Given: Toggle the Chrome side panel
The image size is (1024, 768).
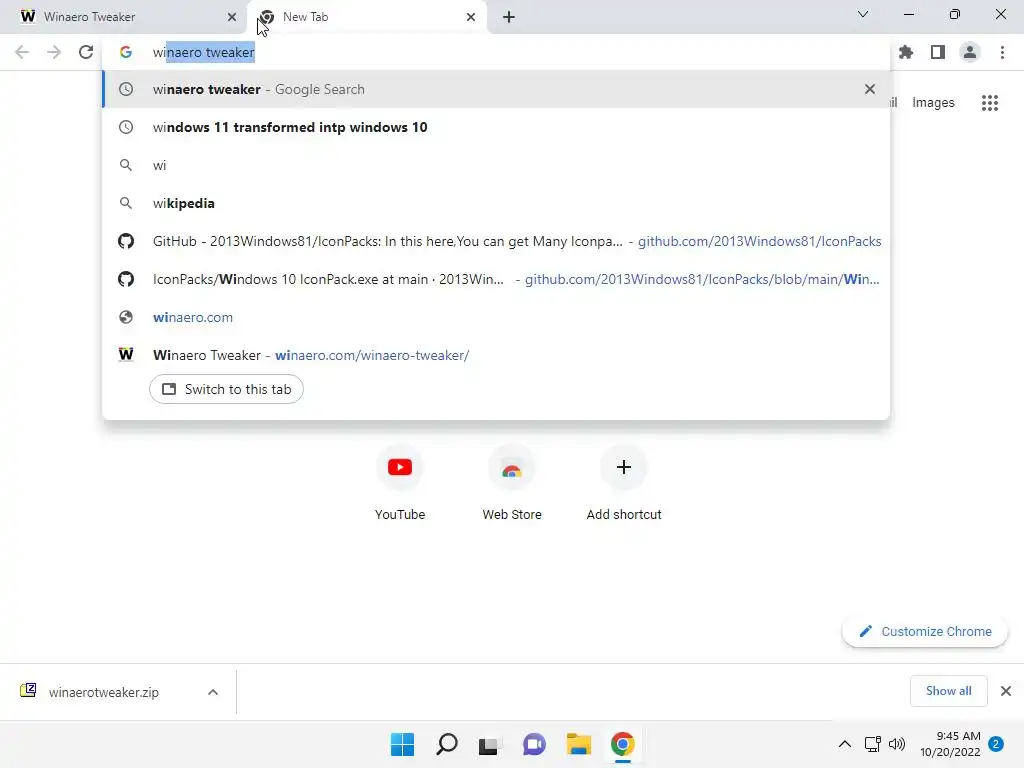Looking at the screenshot, I should tap(938, 52).
